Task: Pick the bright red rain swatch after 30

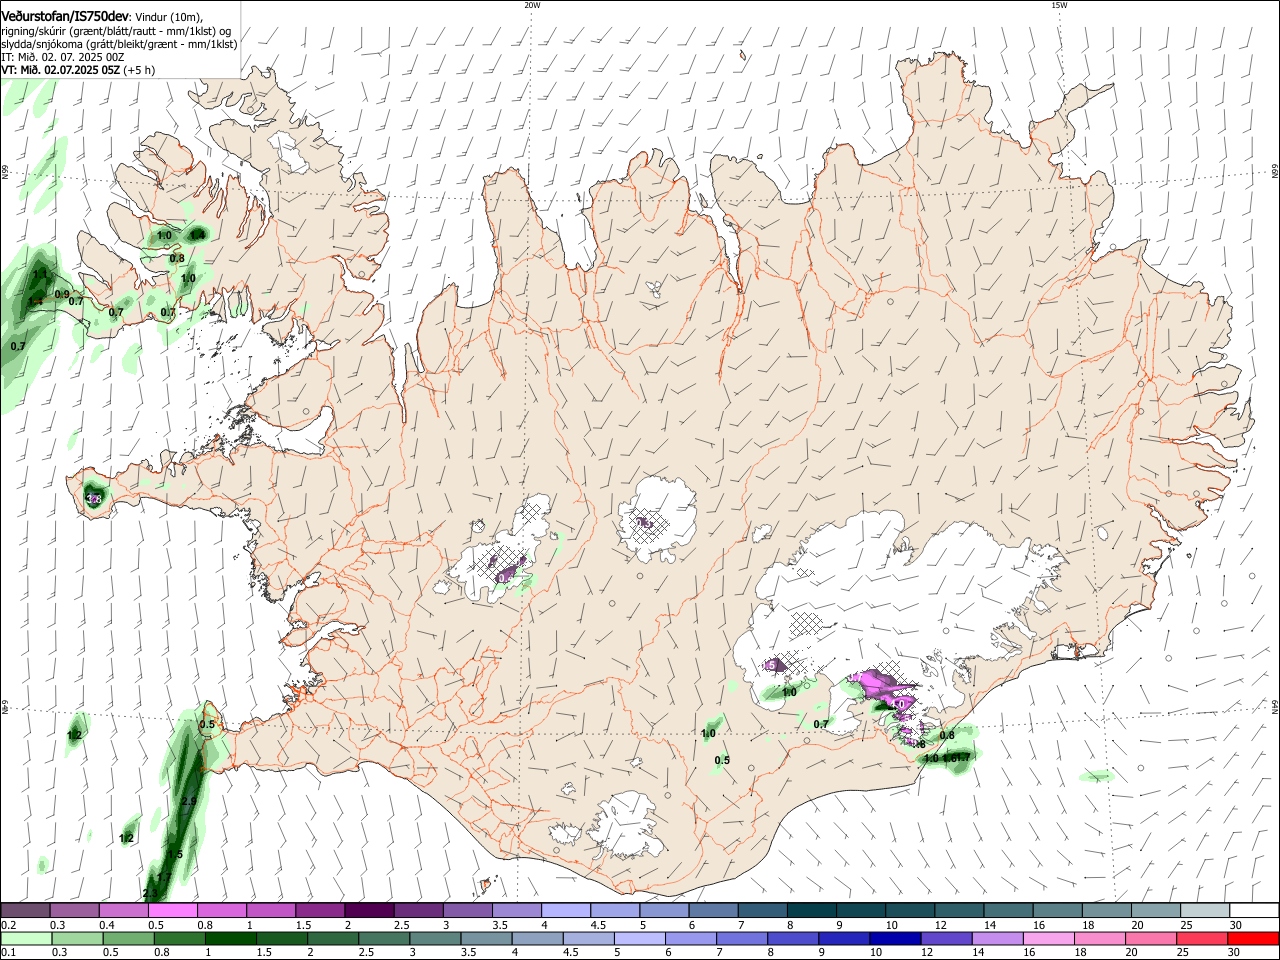Action: pyautogui.click(x=1253, y=939)
